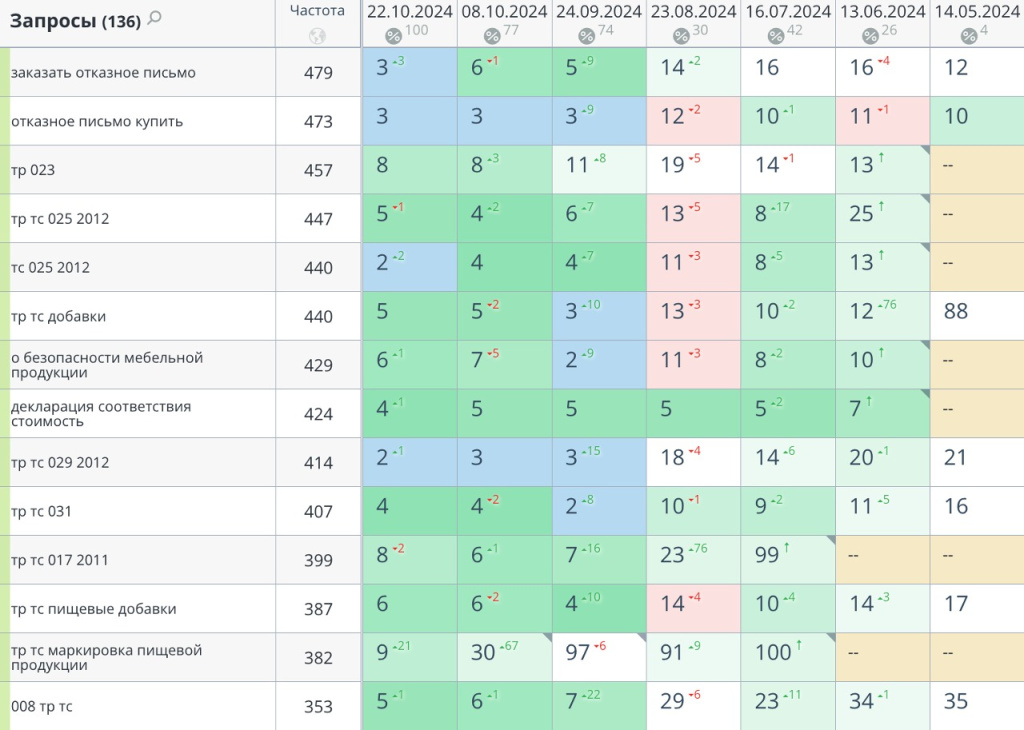Click the 88 position cell for 'тр тс добавки'
This screenshot has height=730, width=1024.
point(956,312)
